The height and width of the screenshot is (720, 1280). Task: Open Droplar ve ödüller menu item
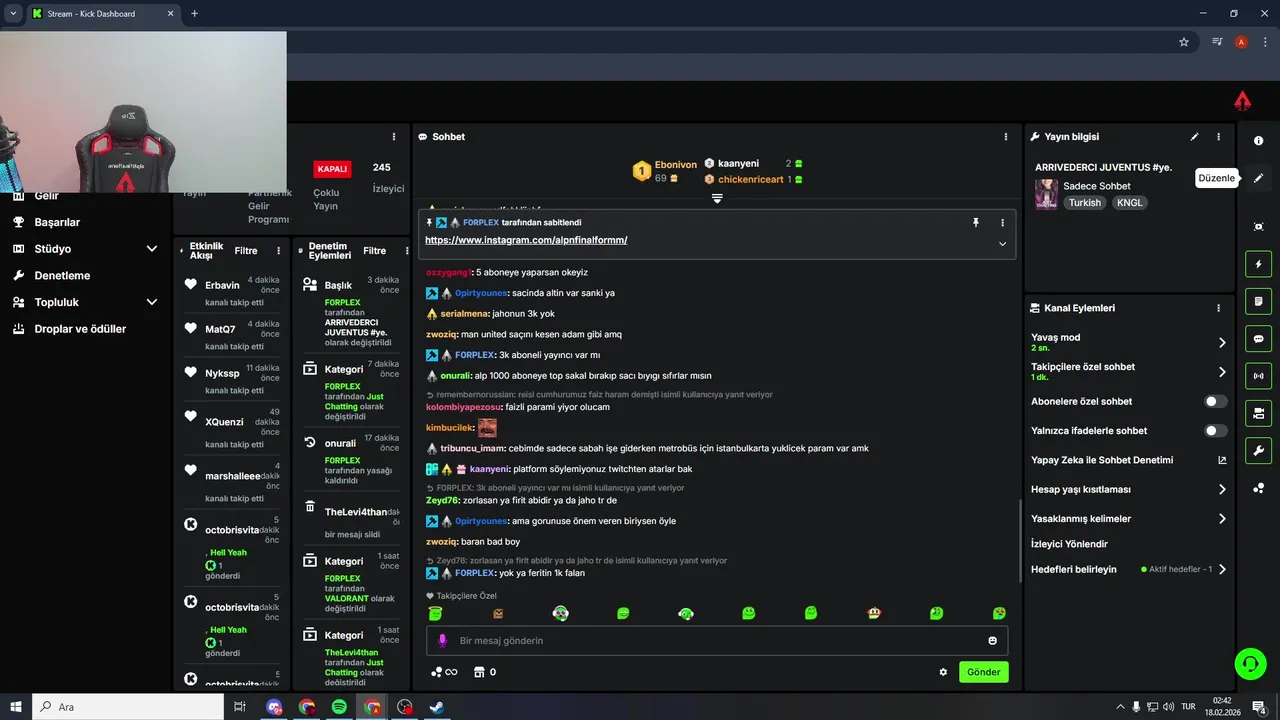point(80,328)
